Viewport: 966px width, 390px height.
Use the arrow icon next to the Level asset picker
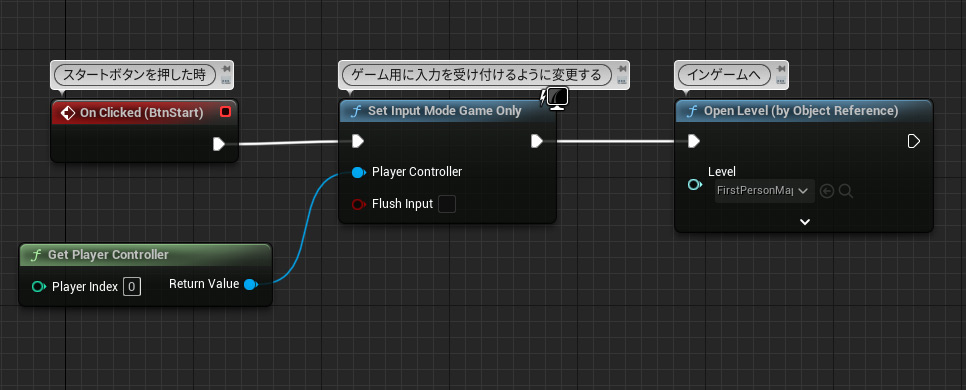tap(827, 192)
